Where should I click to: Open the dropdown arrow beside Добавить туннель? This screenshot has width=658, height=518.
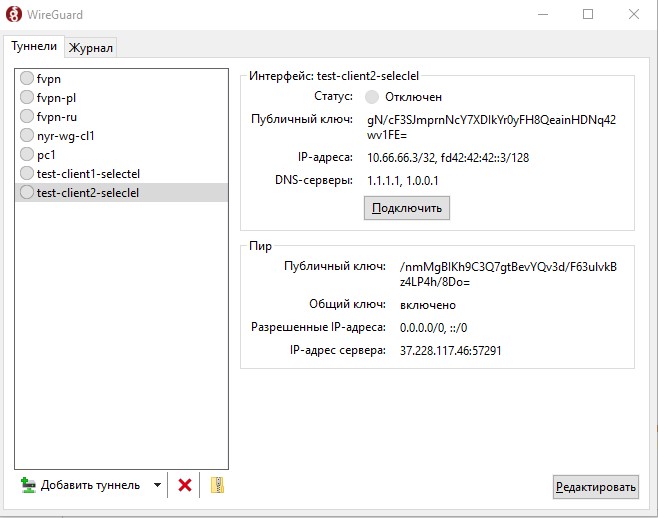point(157,485)
